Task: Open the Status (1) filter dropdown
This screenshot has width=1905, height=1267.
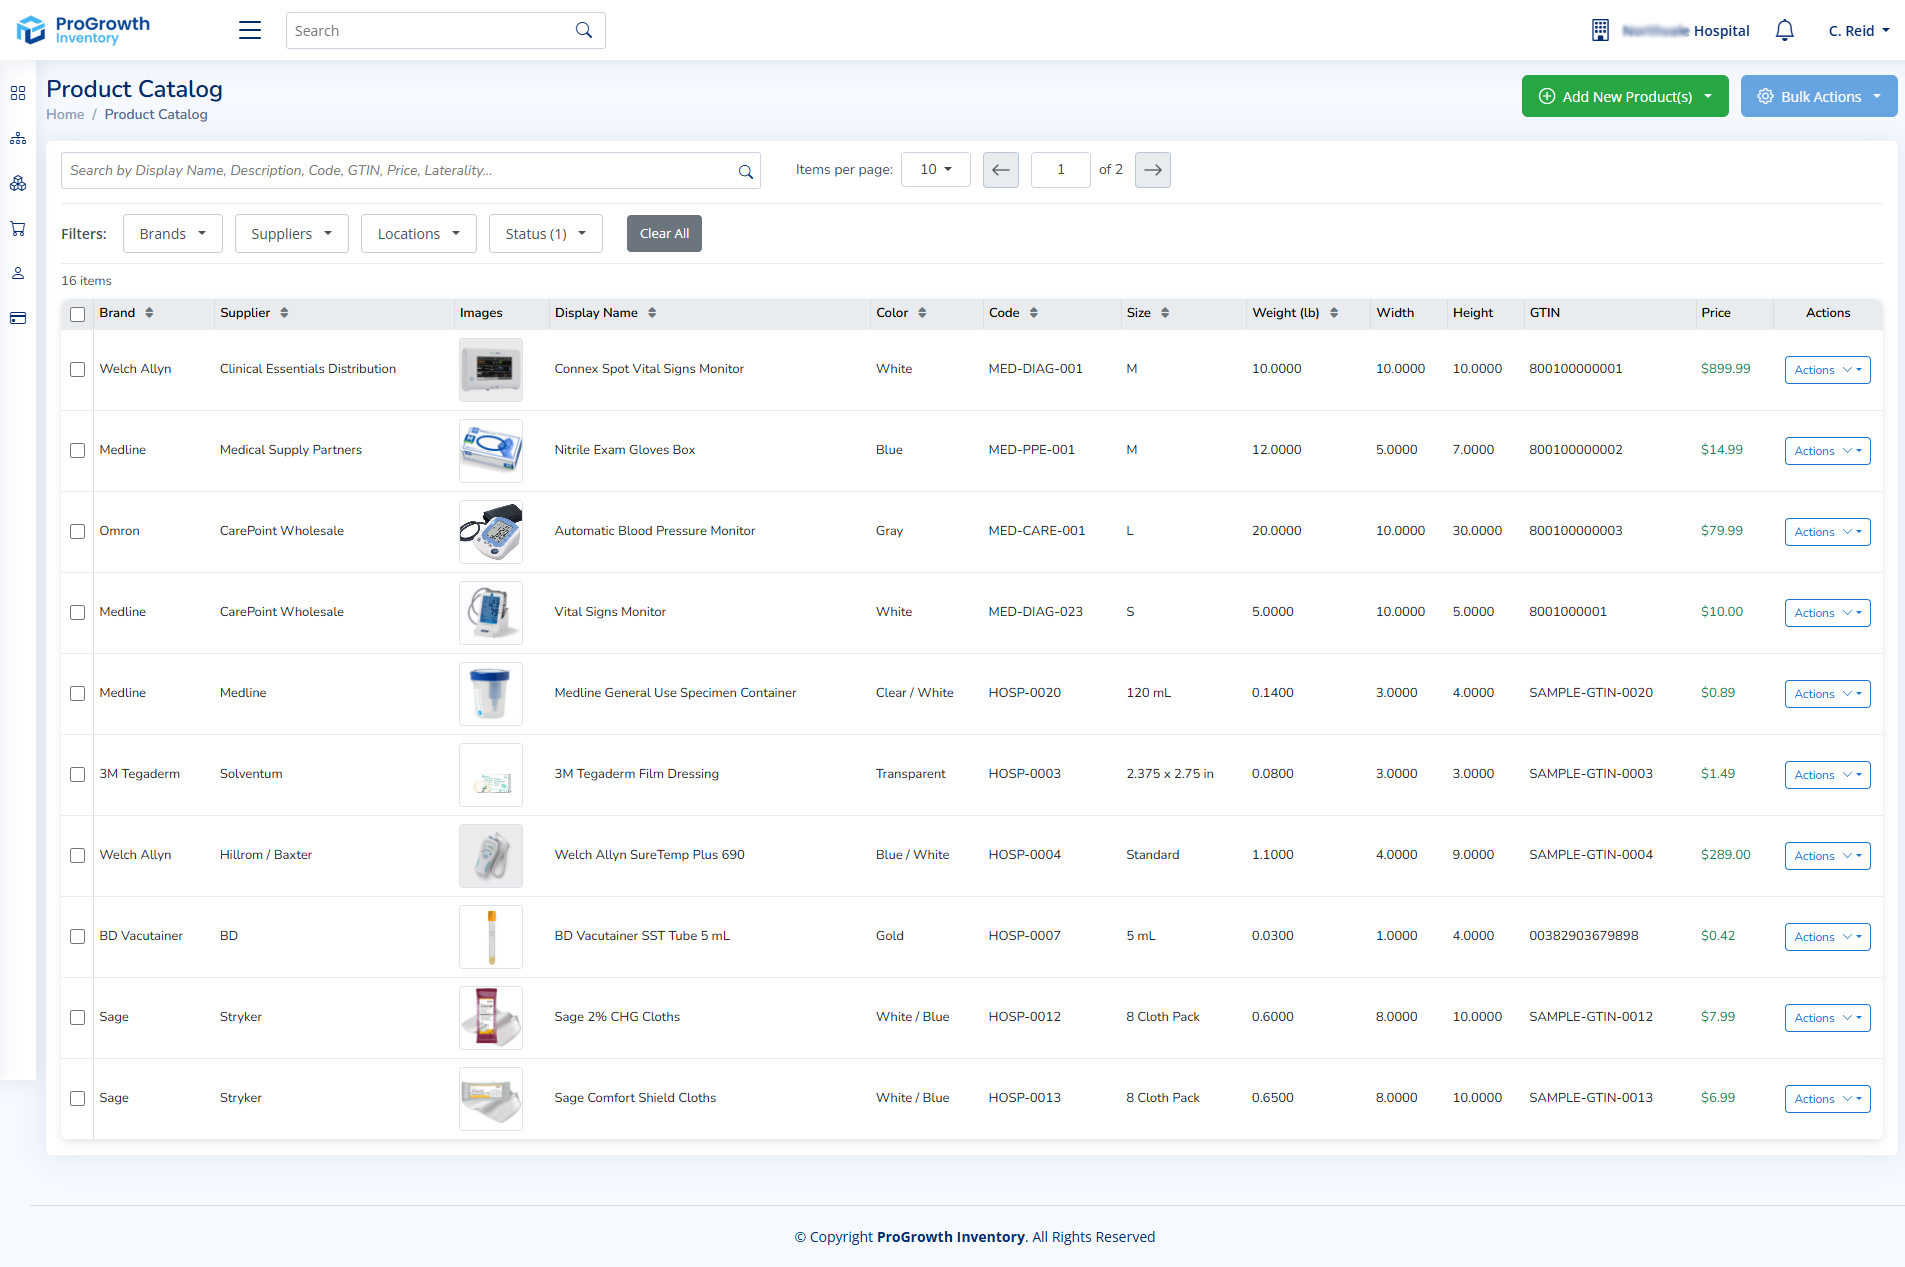Action: click(x=546, y=234)
